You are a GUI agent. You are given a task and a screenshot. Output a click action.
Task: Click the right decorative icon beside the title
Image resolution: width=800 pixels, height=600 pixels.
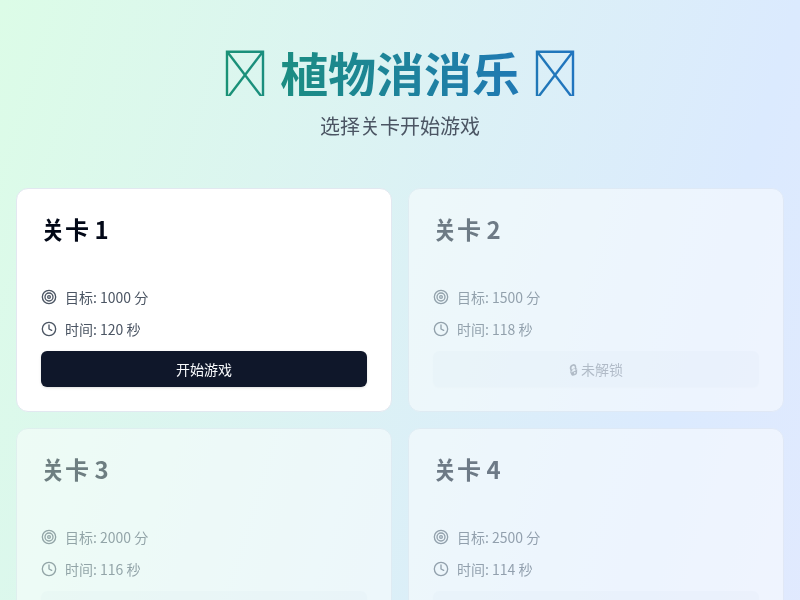(558, 72)
